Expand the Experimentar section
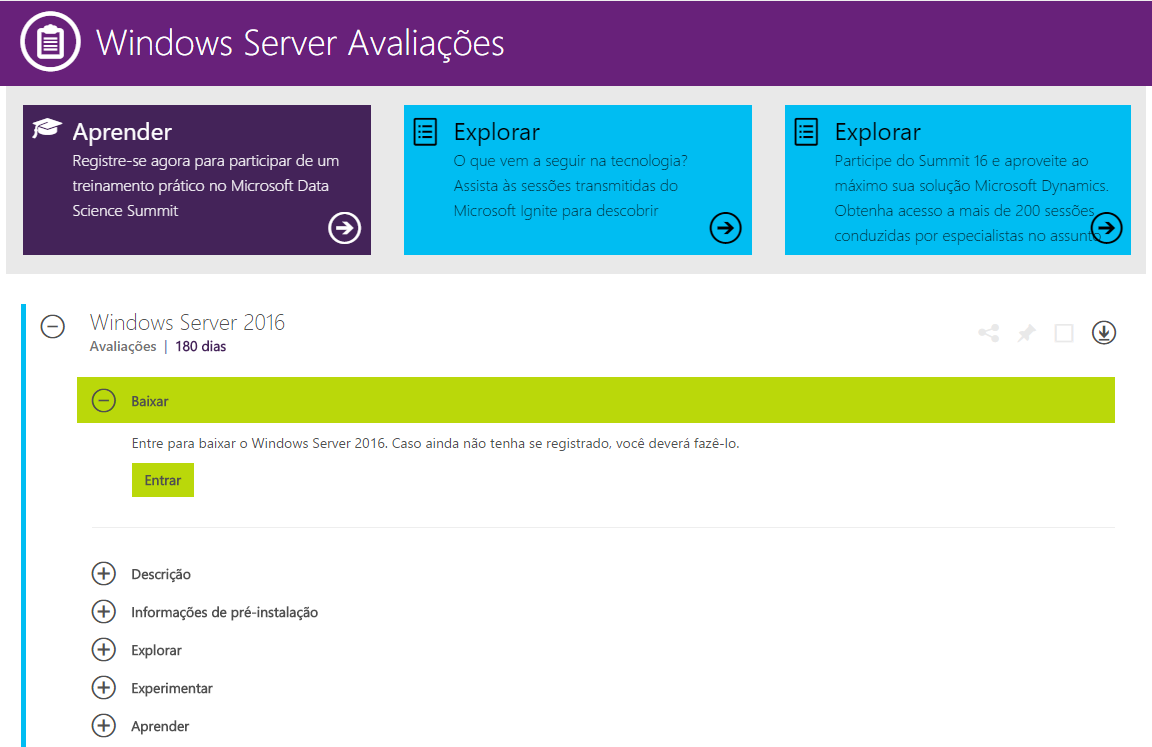The width and height of the screenshot is (1152, 747). (104, 688)
